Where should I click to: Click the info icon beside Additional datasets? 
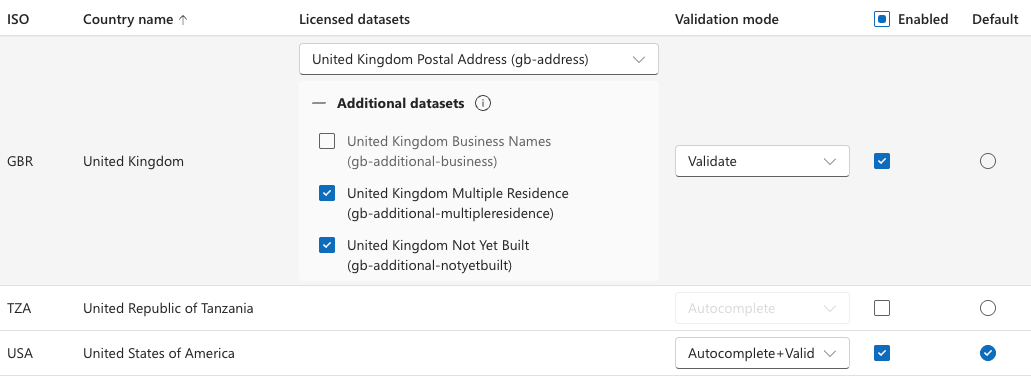click(483, 103)
